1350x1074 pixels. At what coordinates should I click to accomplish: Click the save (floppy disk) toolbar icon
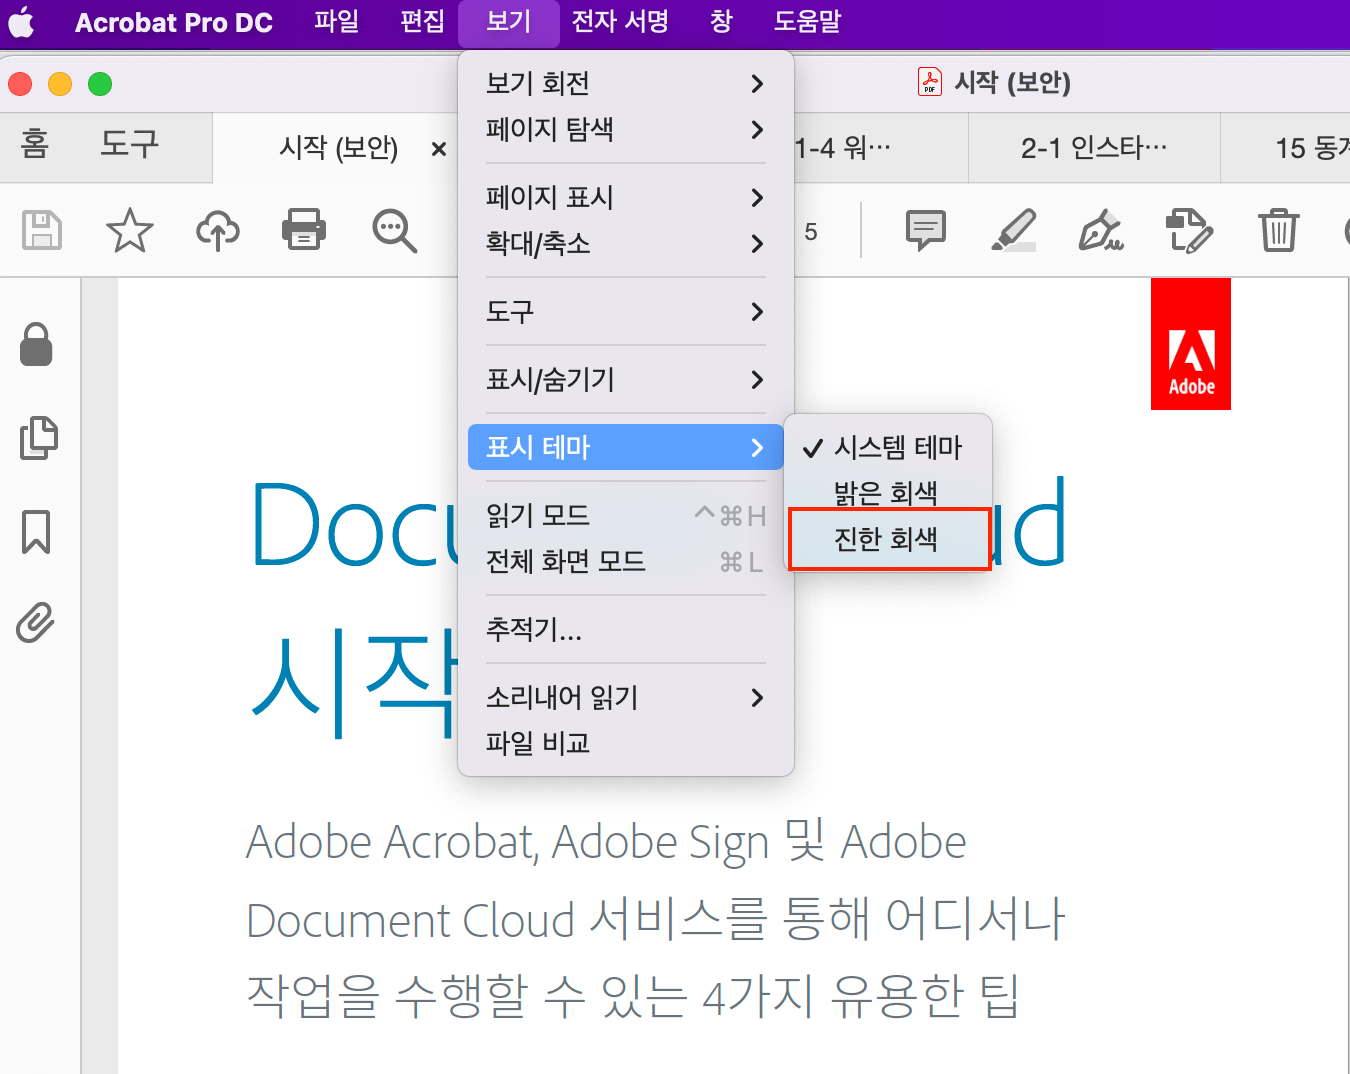(x=42, y=230)
